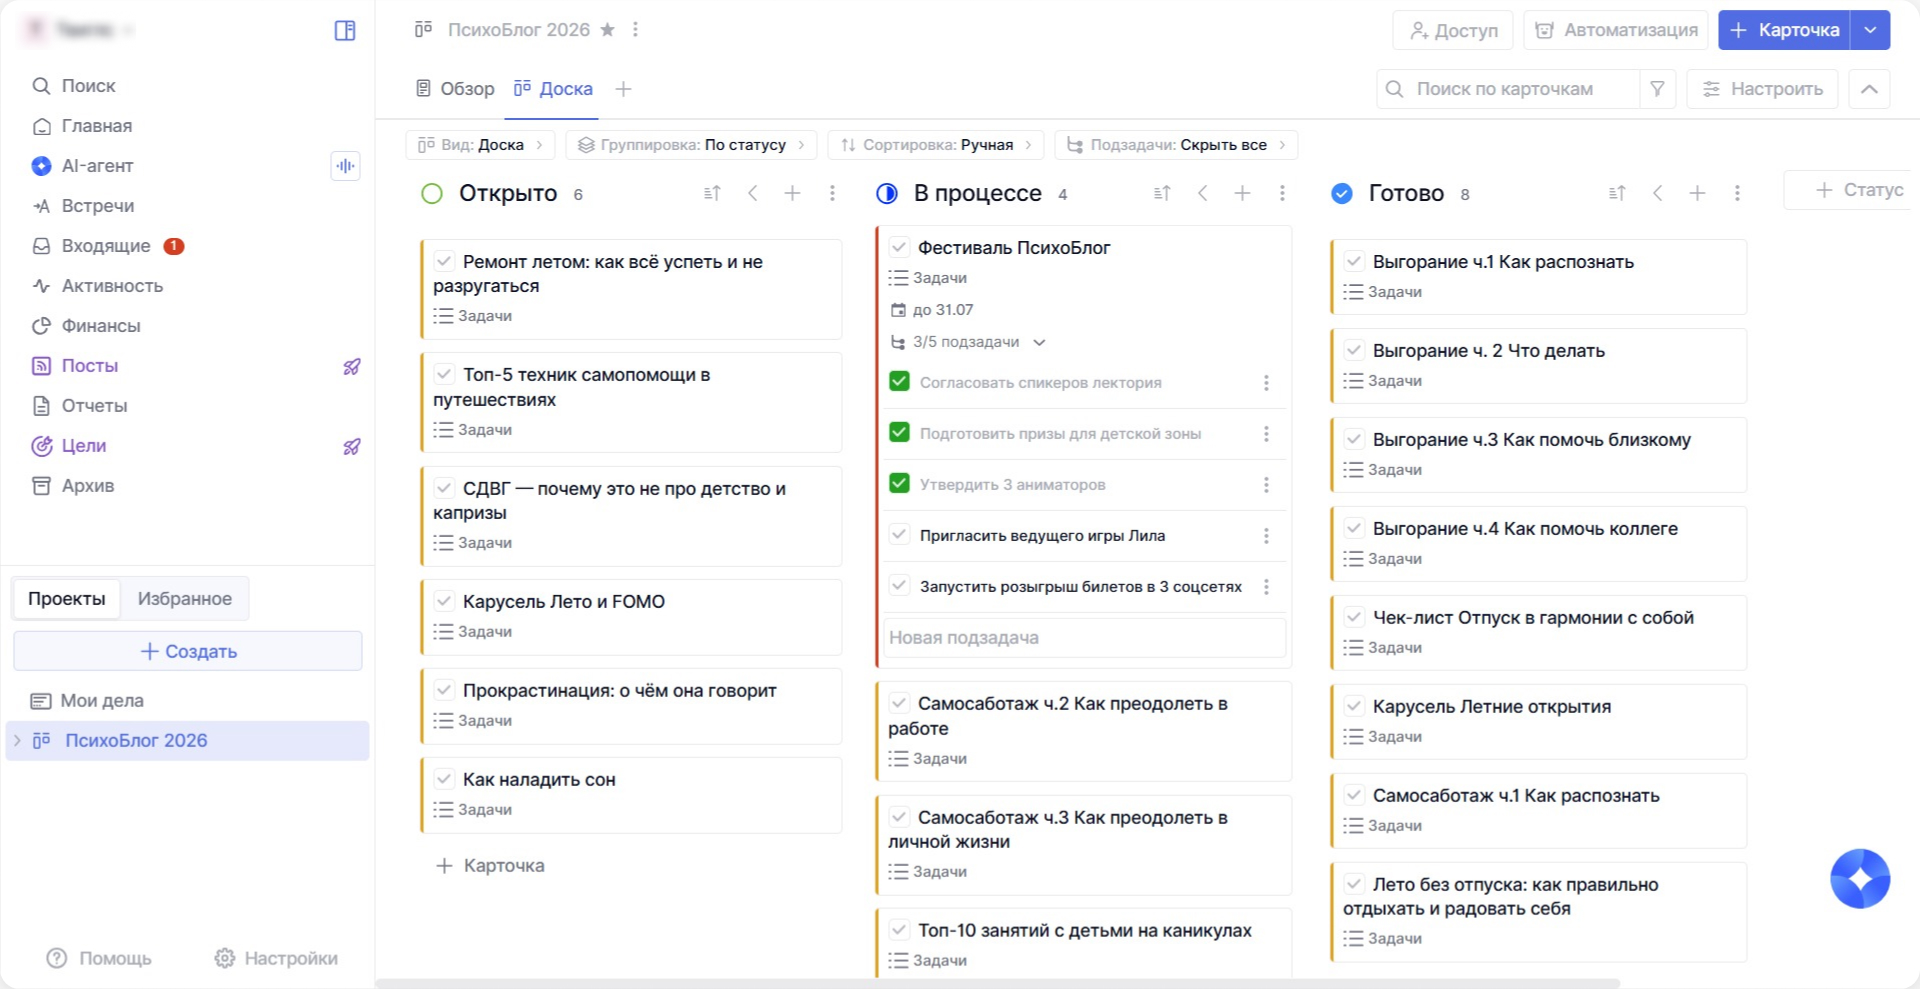Open Финансы in the sidebar

[x=101, y=326]
